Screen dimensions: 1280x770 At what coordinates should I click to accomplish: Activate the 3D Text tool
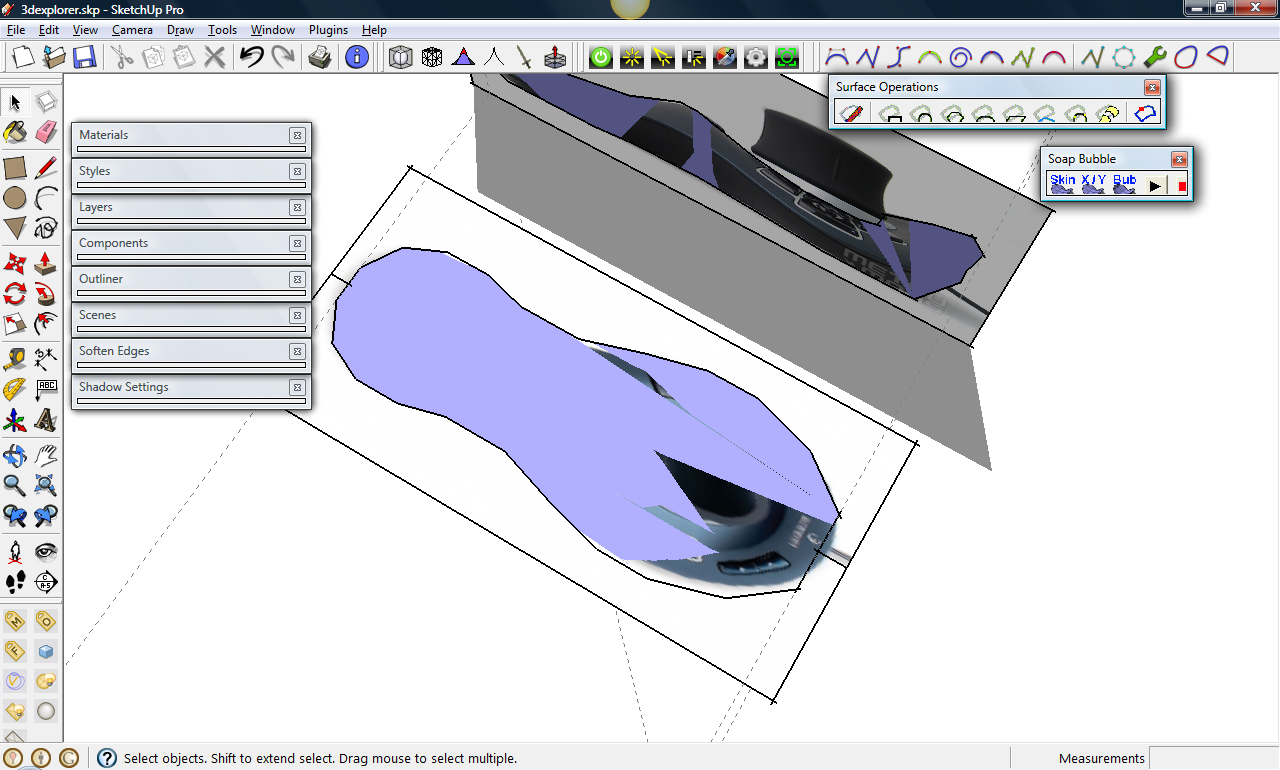tap(46, 420)
